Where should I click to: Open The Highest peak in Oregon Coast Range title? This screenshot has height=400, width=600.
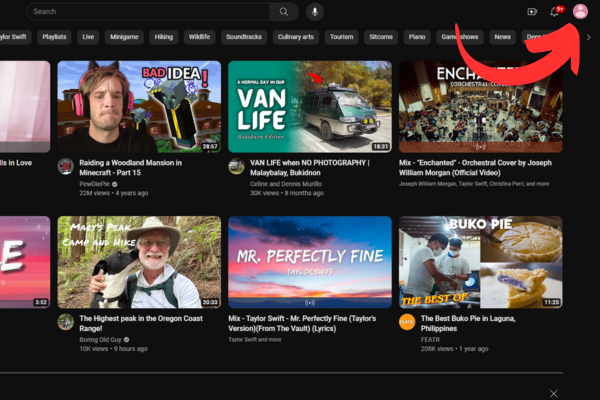pyautogui.click(x=141, y=323)
